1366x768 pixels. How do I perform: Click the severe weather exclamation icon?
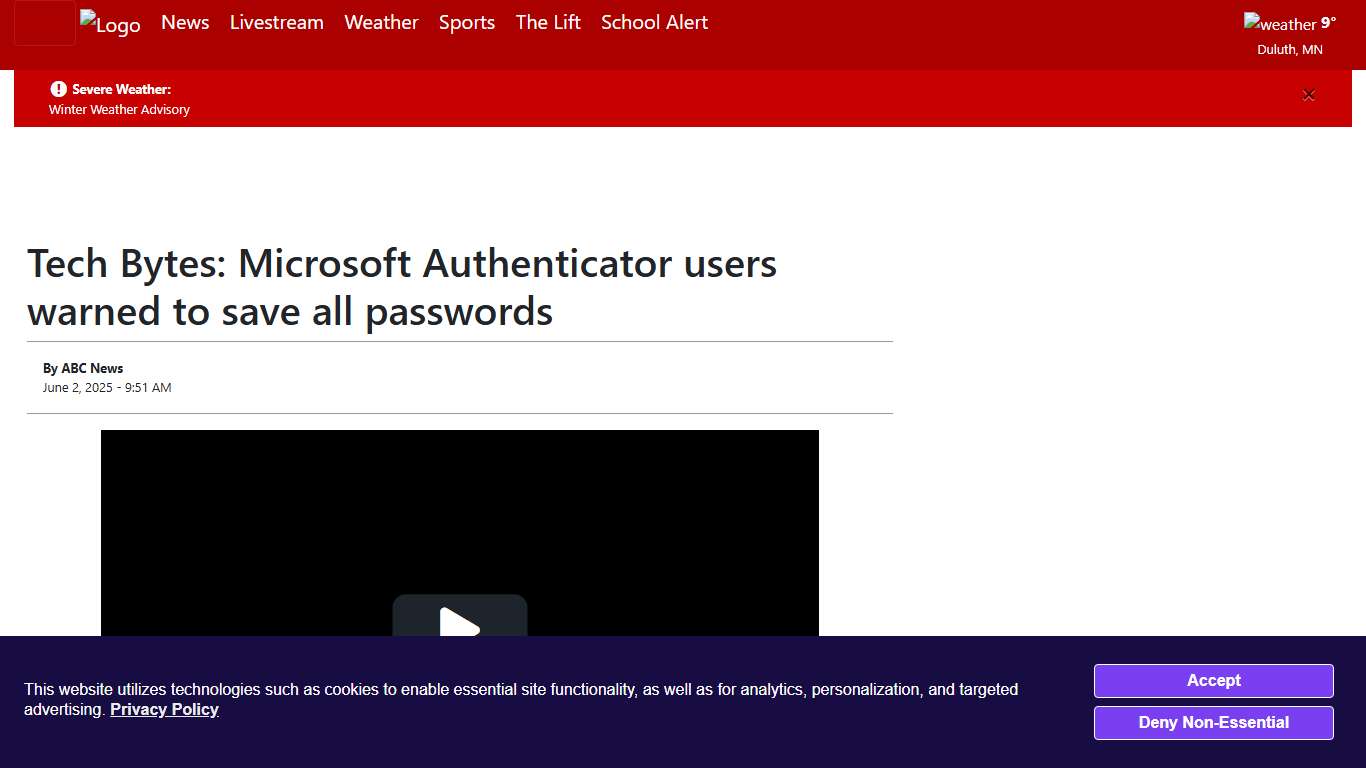[x=60, y=89]
